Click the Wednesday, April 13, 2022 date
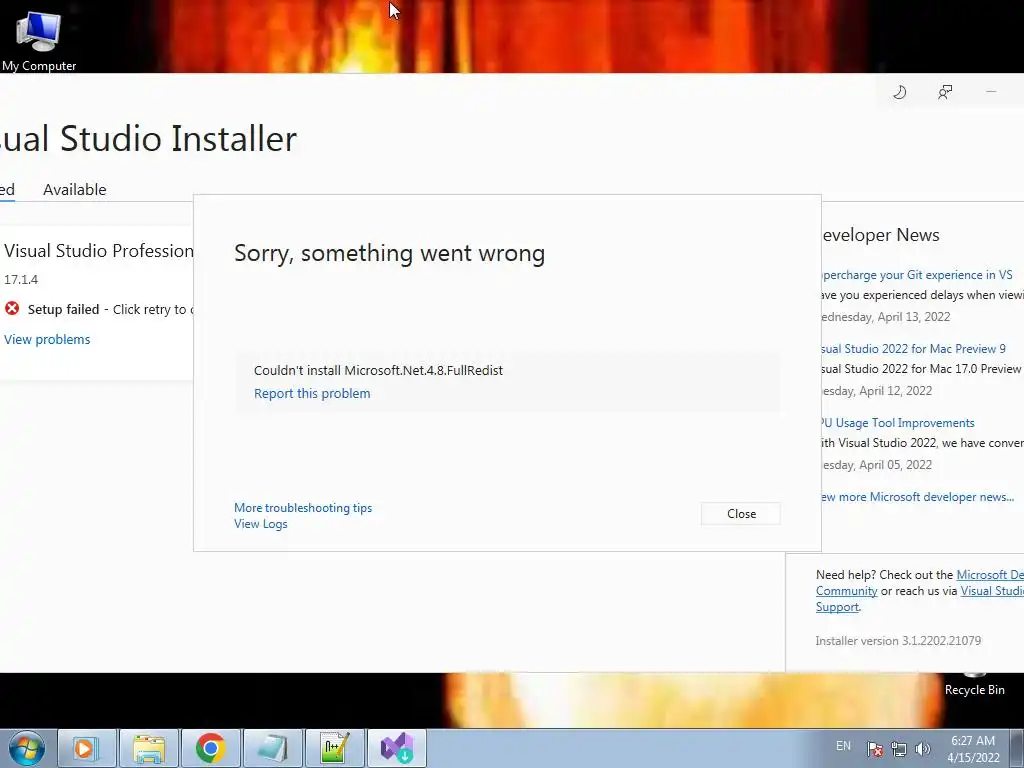 (x=886, y=317)
